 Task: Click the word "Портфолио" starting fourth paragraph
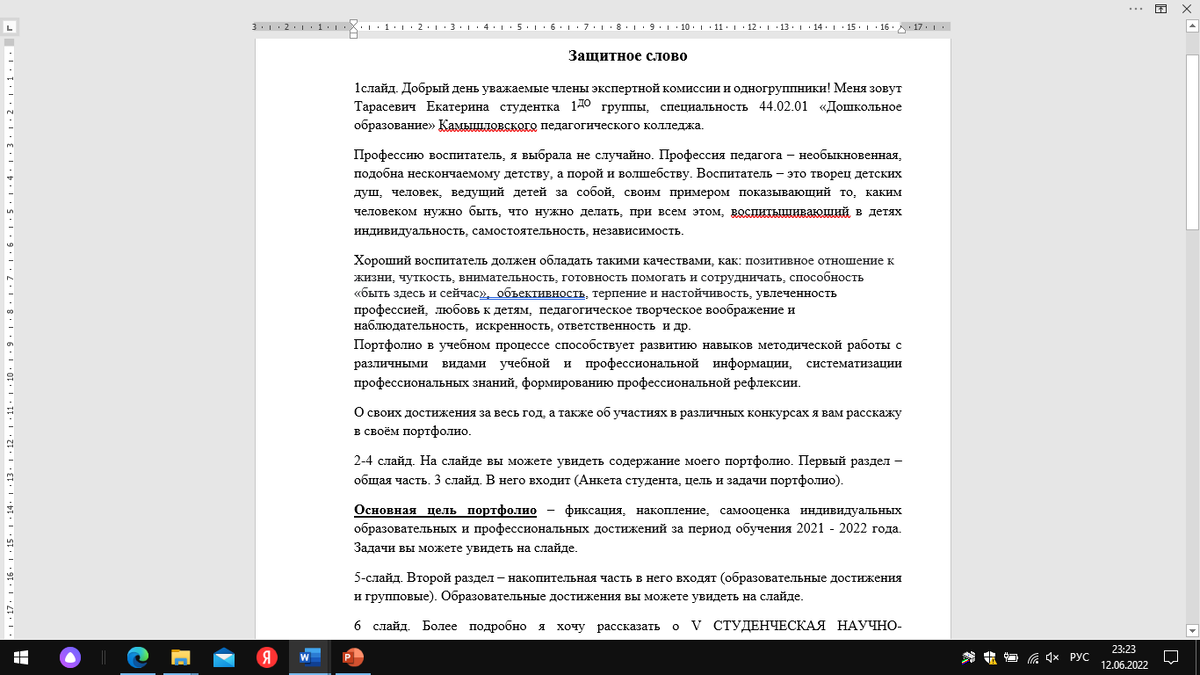pos(387,345)
